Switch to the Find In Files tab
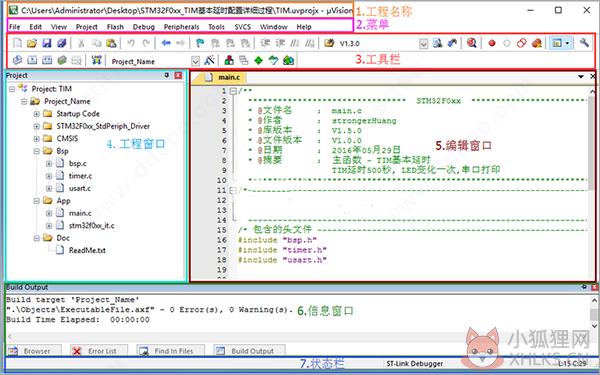This screenshot has height=375, width=600. [170, 351]
